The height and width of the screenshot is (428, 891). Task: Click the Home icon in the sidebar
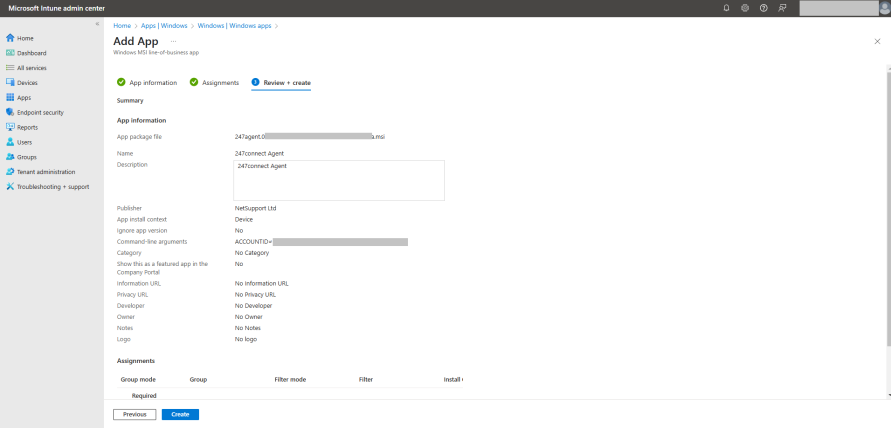[10, 38]
